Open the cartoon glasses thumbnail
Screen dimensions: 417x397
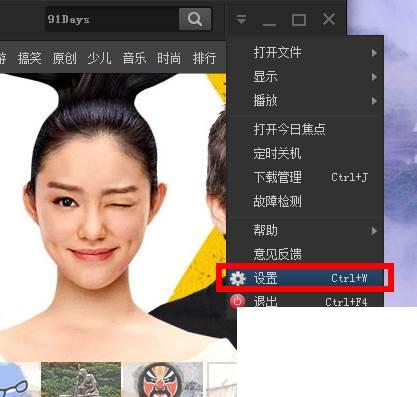click(18, 380)
